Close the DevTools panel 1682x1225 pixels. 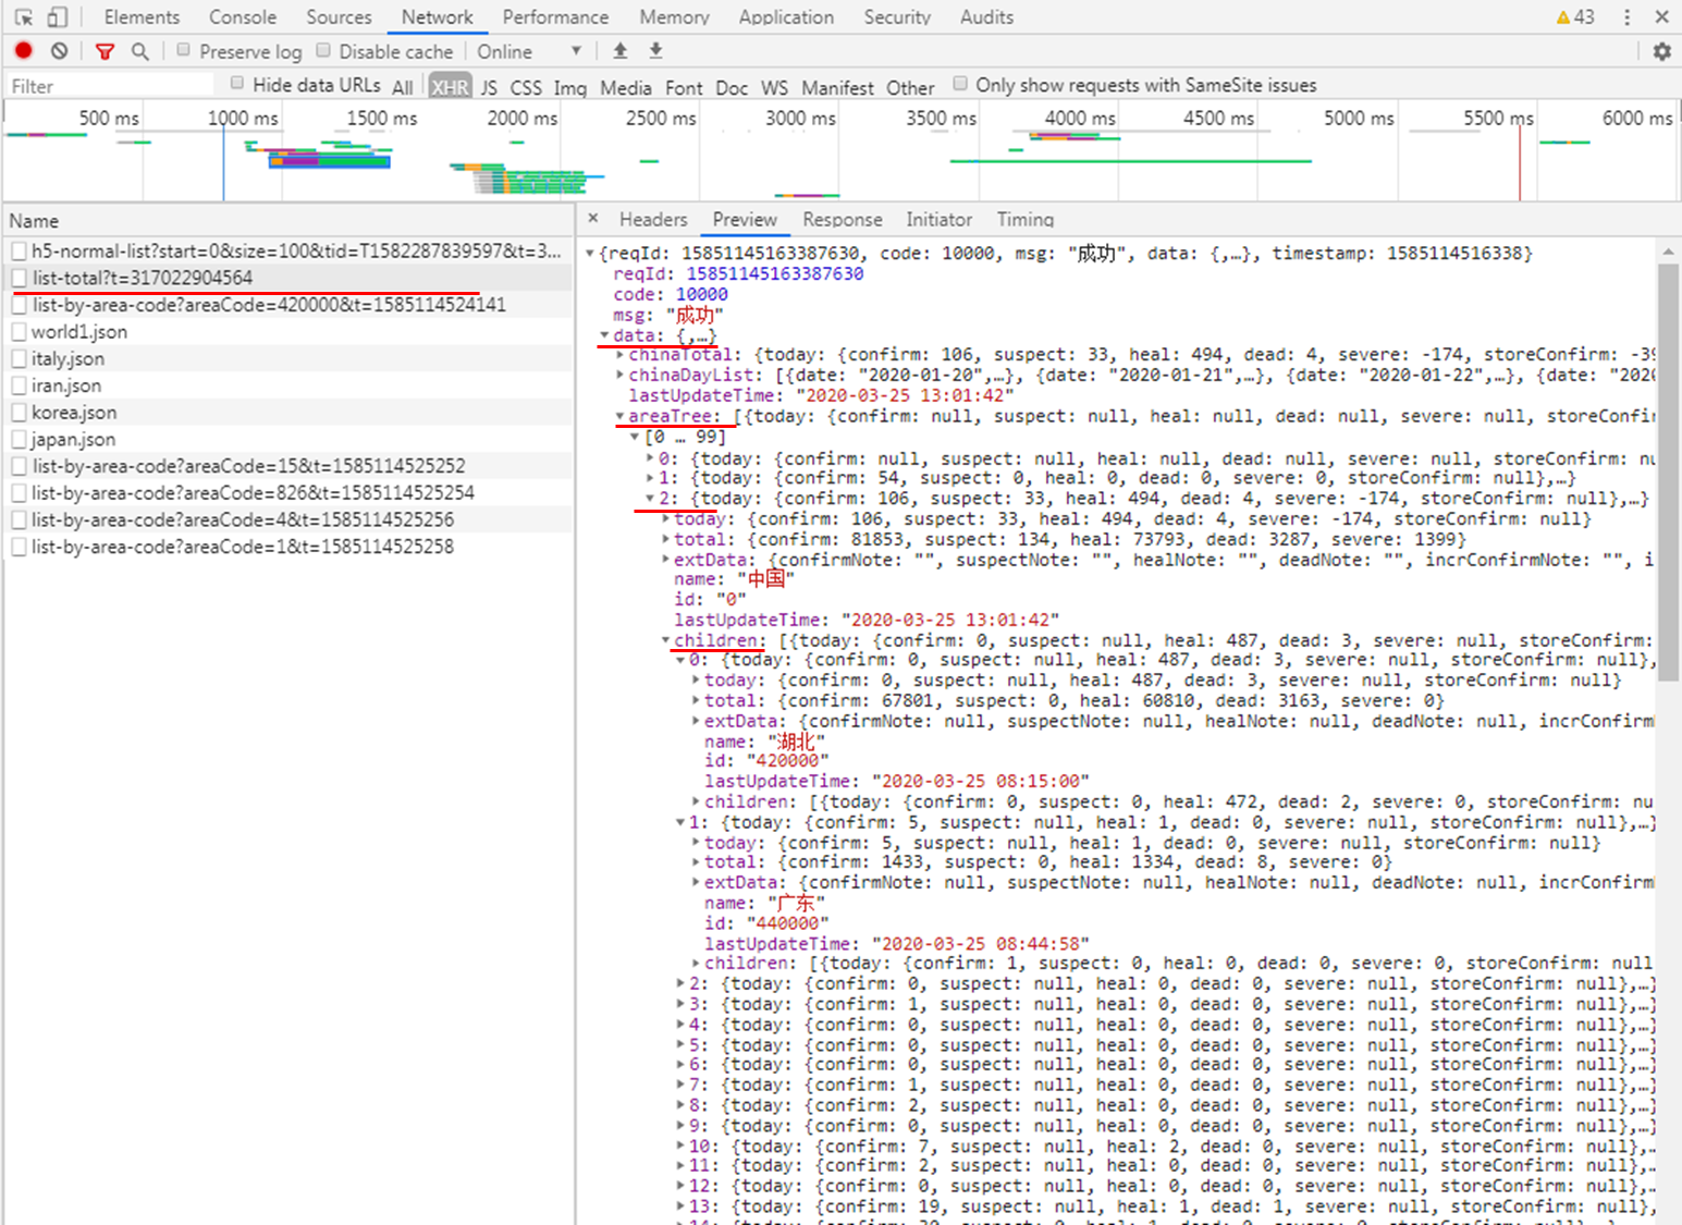click(1662, 17)
